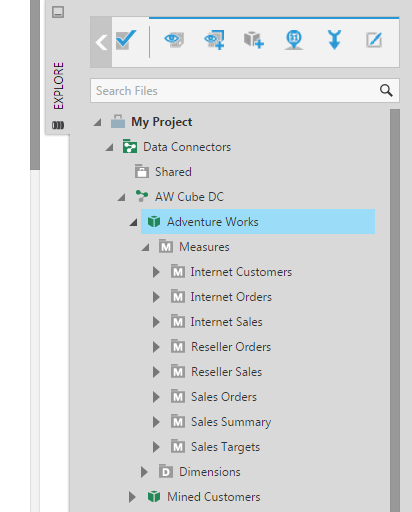Select the Reseller Orders text
The width and height of the screenshot is (412, 512).
point(231,347)
